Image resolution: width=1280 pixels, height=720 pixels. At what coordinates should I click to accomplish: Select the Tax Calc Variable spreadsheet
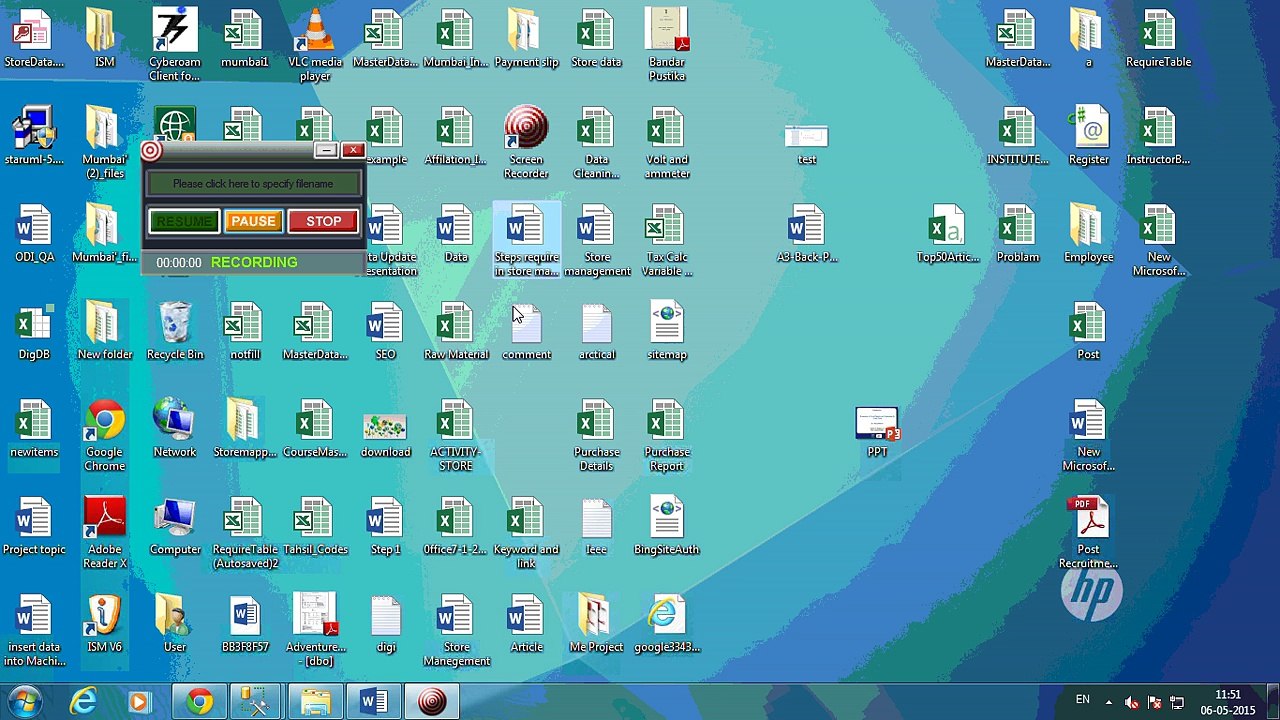667,241
